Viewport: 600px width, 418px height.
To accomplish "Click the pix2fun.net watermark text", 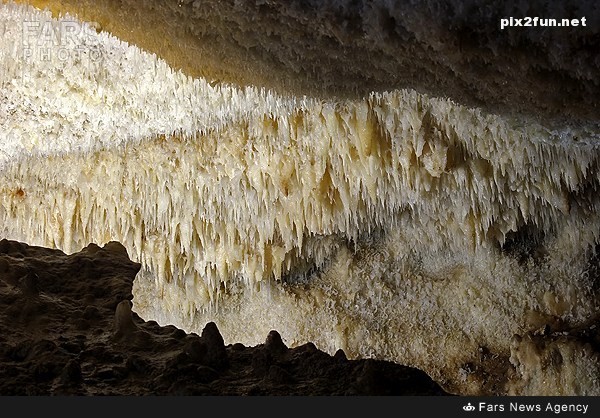I will pyautogui.click(x=543, y=22).
